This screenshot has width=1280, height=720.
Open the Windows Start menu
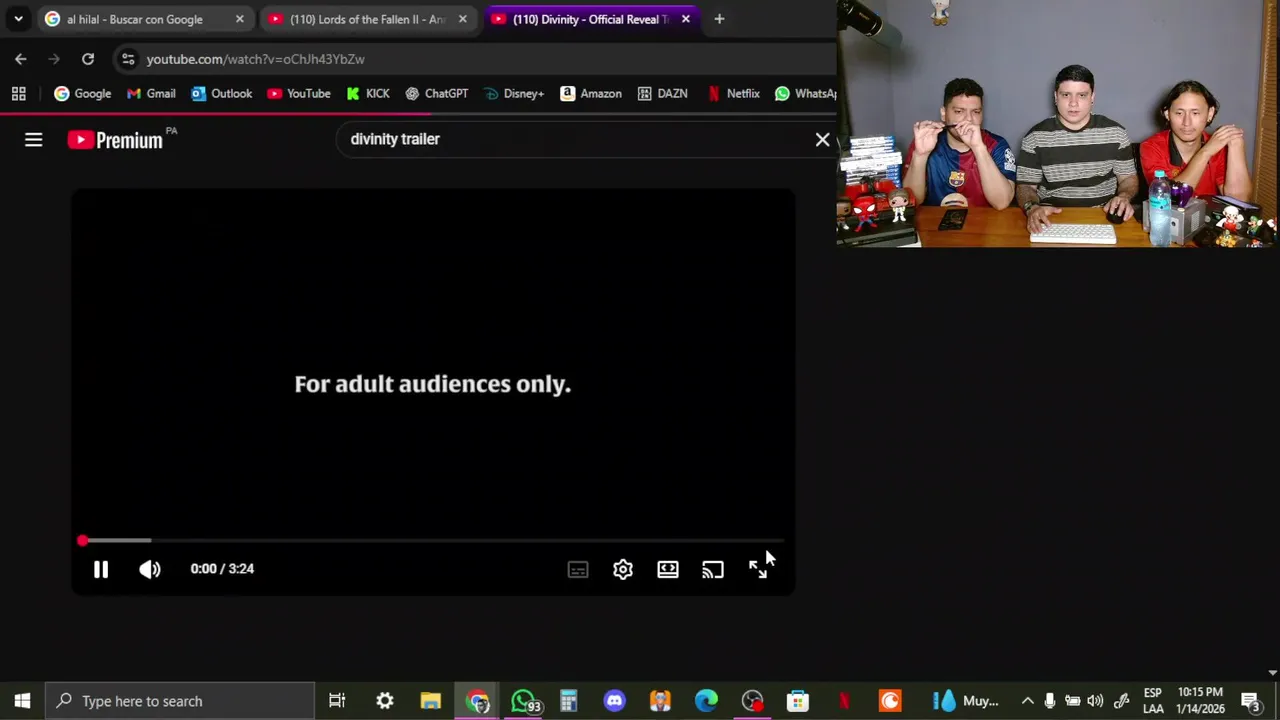[22, 701]
